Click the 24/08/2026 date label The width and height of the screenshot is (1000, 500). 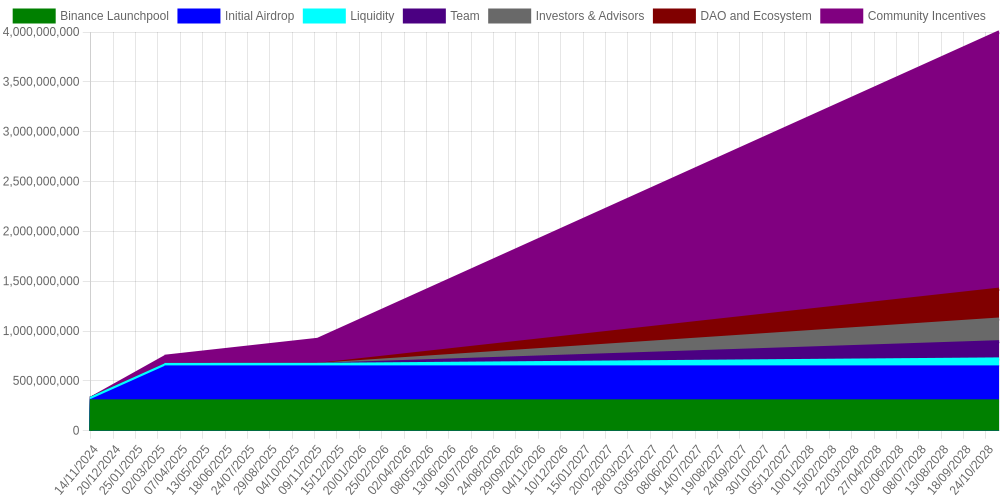pos(479,469)
